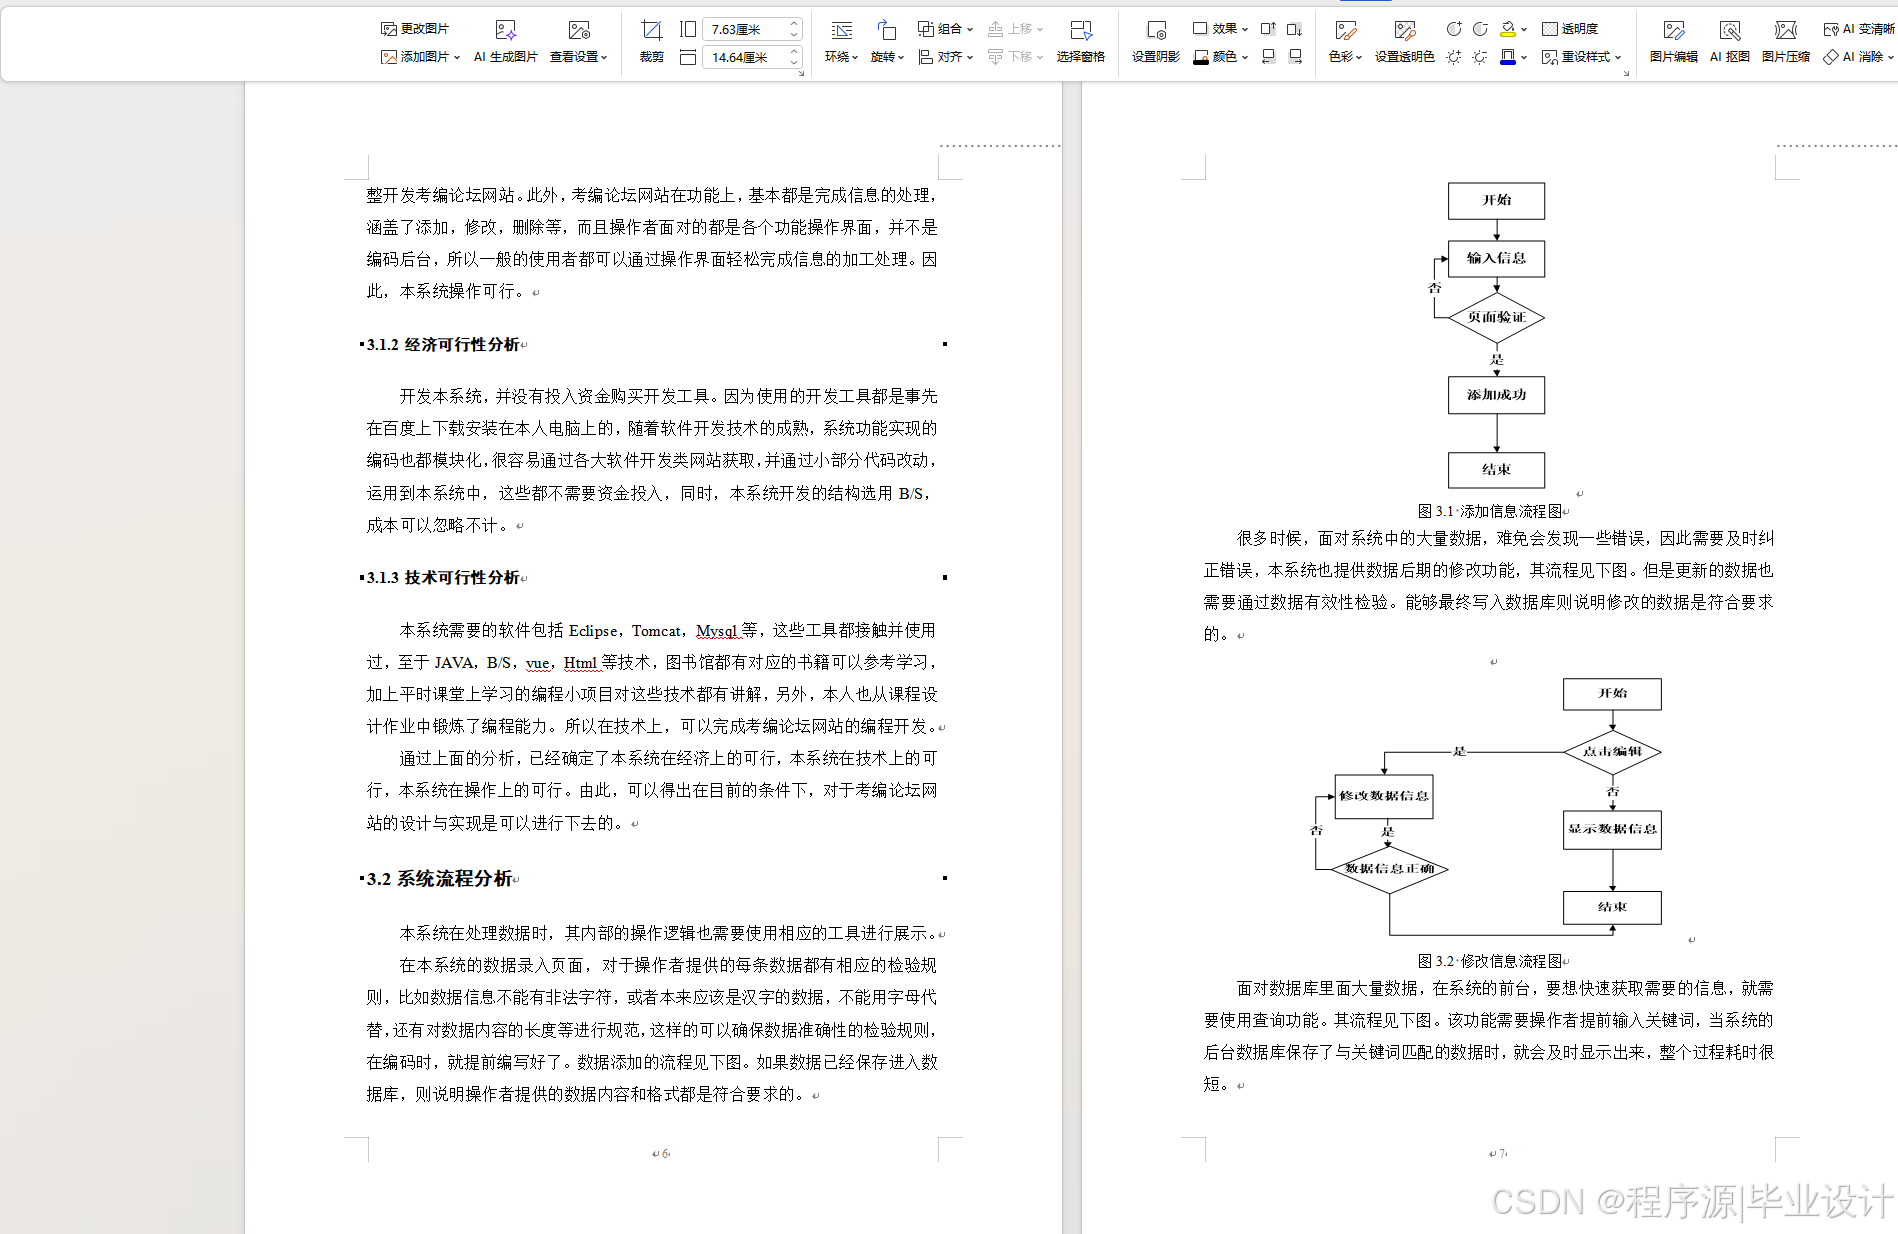Image resolution: width=1898 pixels, height=1234 pixels.
Task: Increase picture contrast icon
Action: click(x=1454, y=29)
